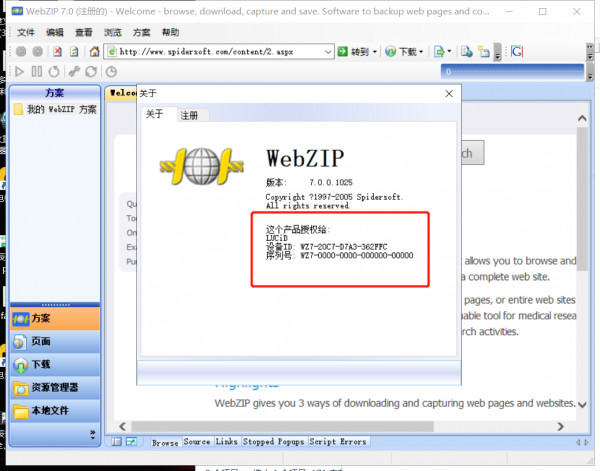Click the Google G toolbar icon
Viewport: 600px width, 471px height.
click(517, 51)
